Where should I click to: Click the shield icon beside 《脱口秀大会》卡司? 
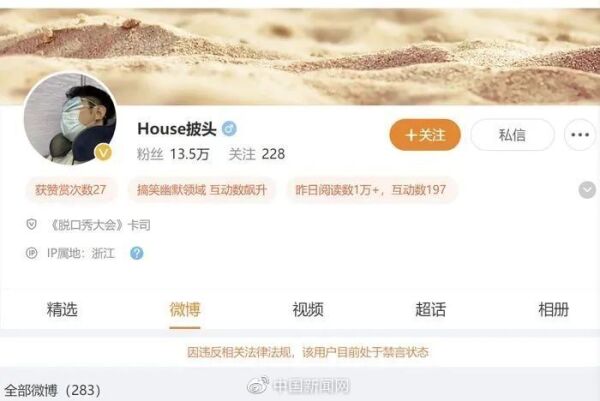31,224
